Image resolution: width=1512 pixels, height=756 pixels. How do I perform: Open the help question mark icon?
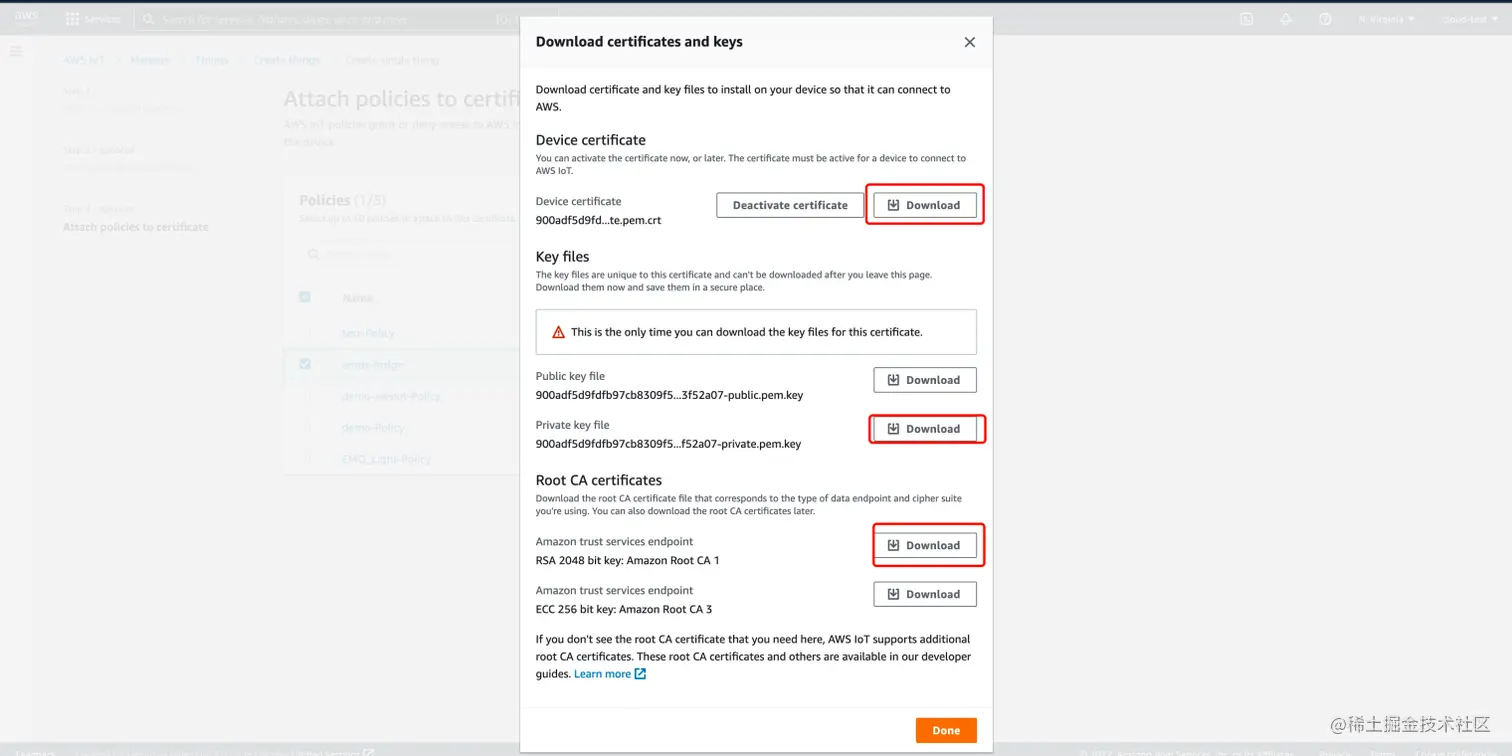(1325, 19)
